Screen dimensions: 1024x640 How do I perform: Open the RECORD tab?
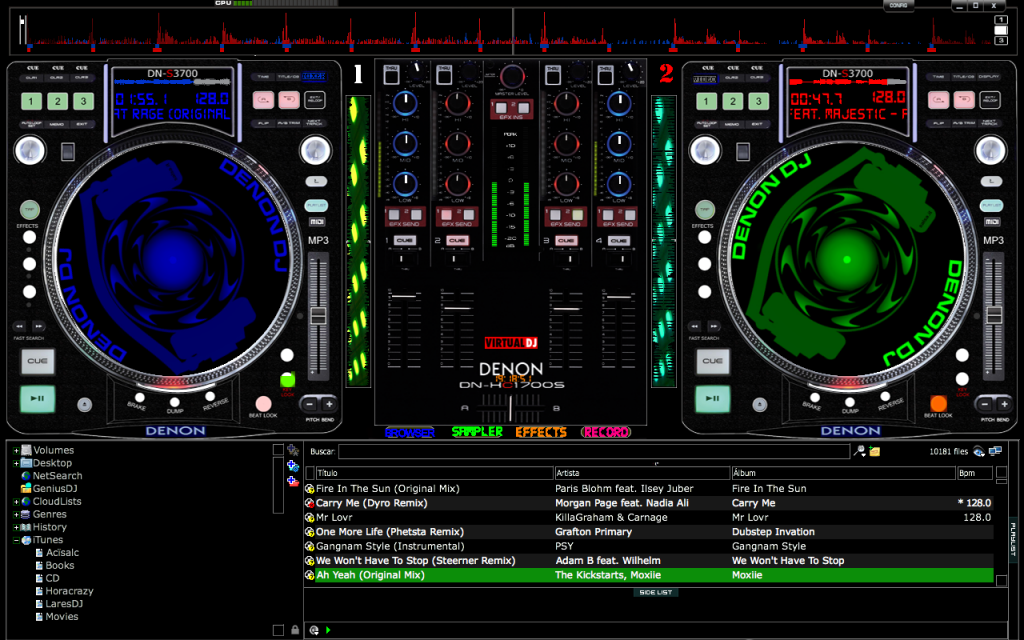(606, 432)
